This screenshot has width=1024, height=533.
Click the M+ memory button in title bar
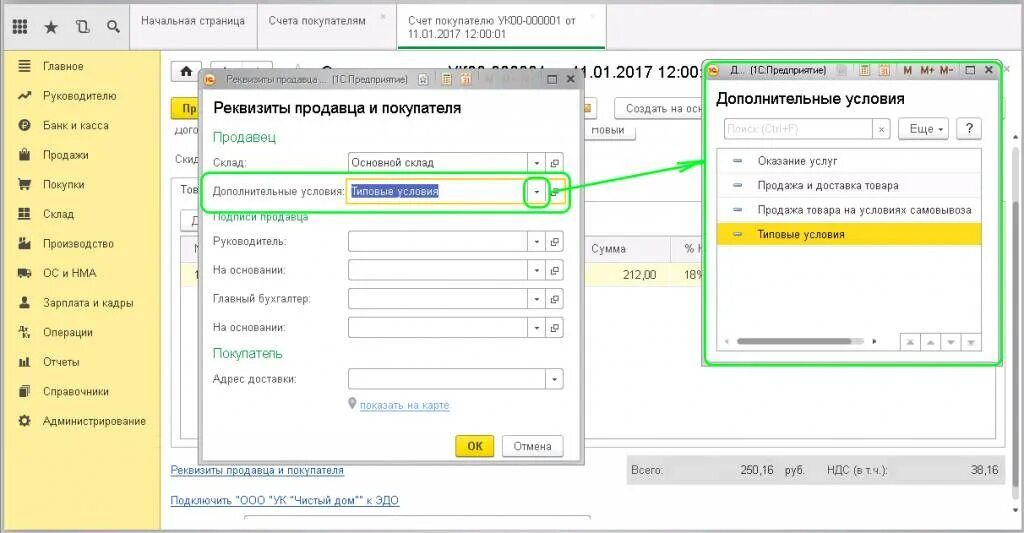click(927, 70)
